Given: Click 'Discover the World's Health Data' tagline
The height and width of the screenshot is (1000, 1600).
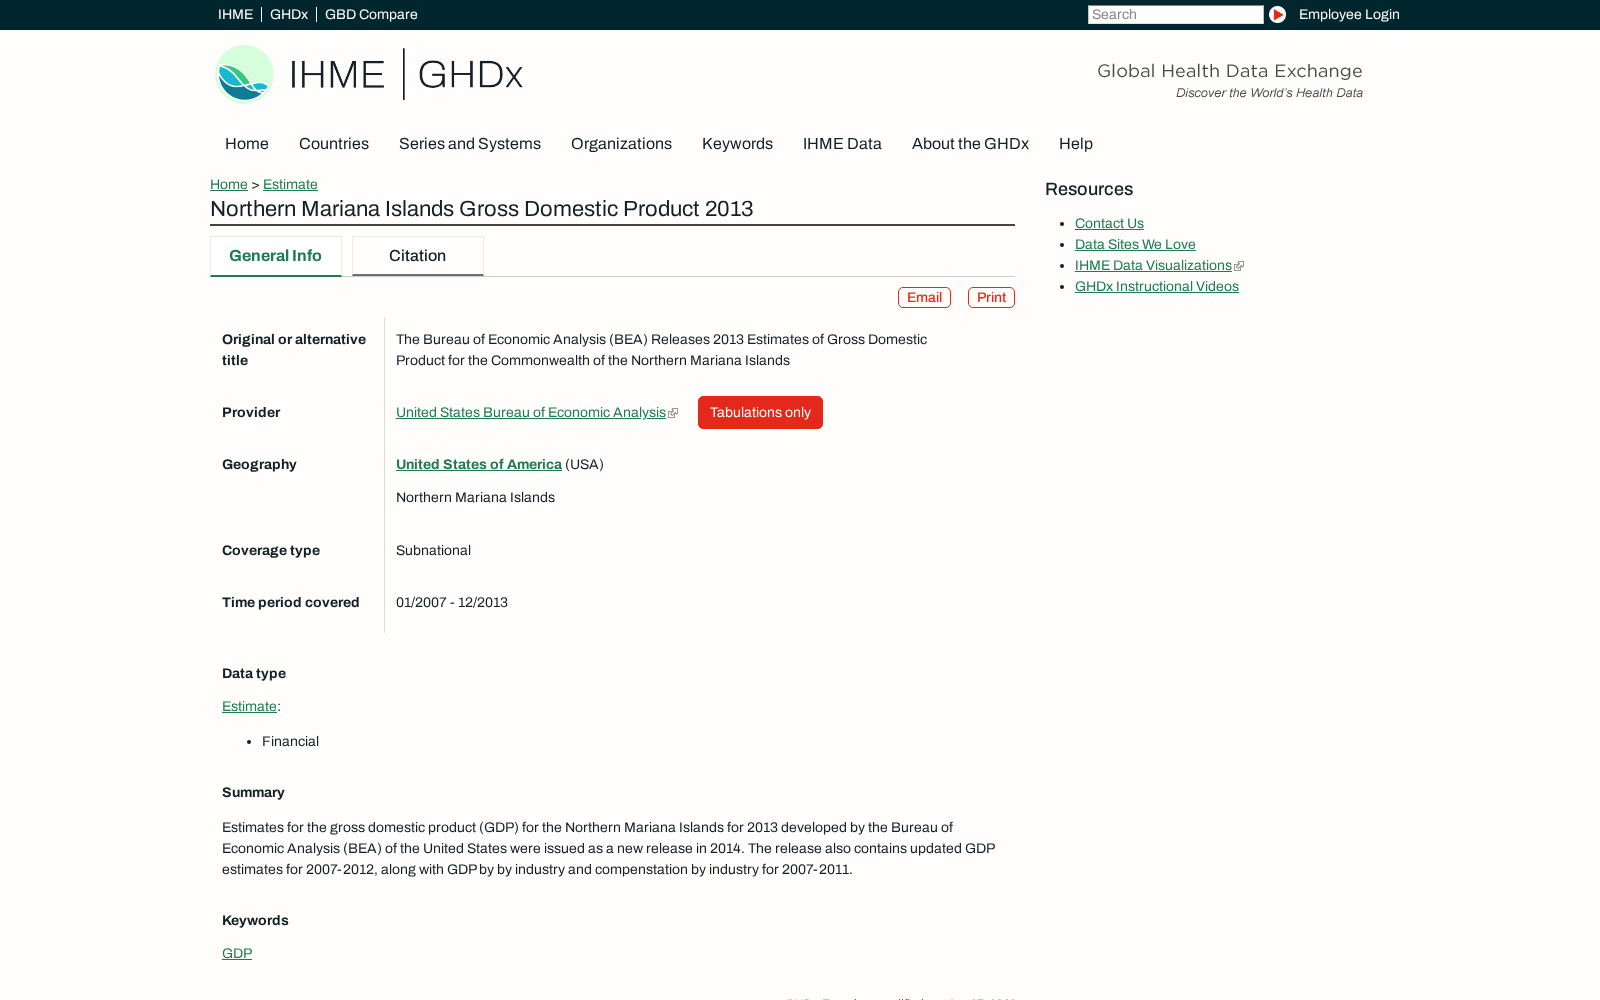Looking at the screenshot, I should pos(1269,93).
